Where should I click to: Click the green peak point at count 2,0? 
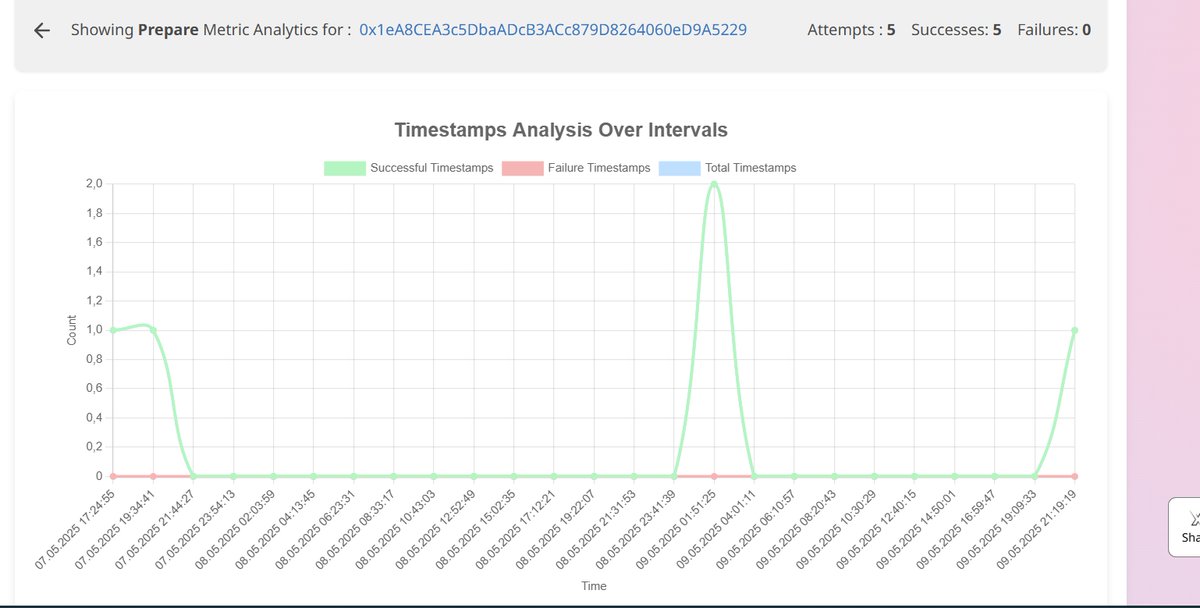click(714, 184)
